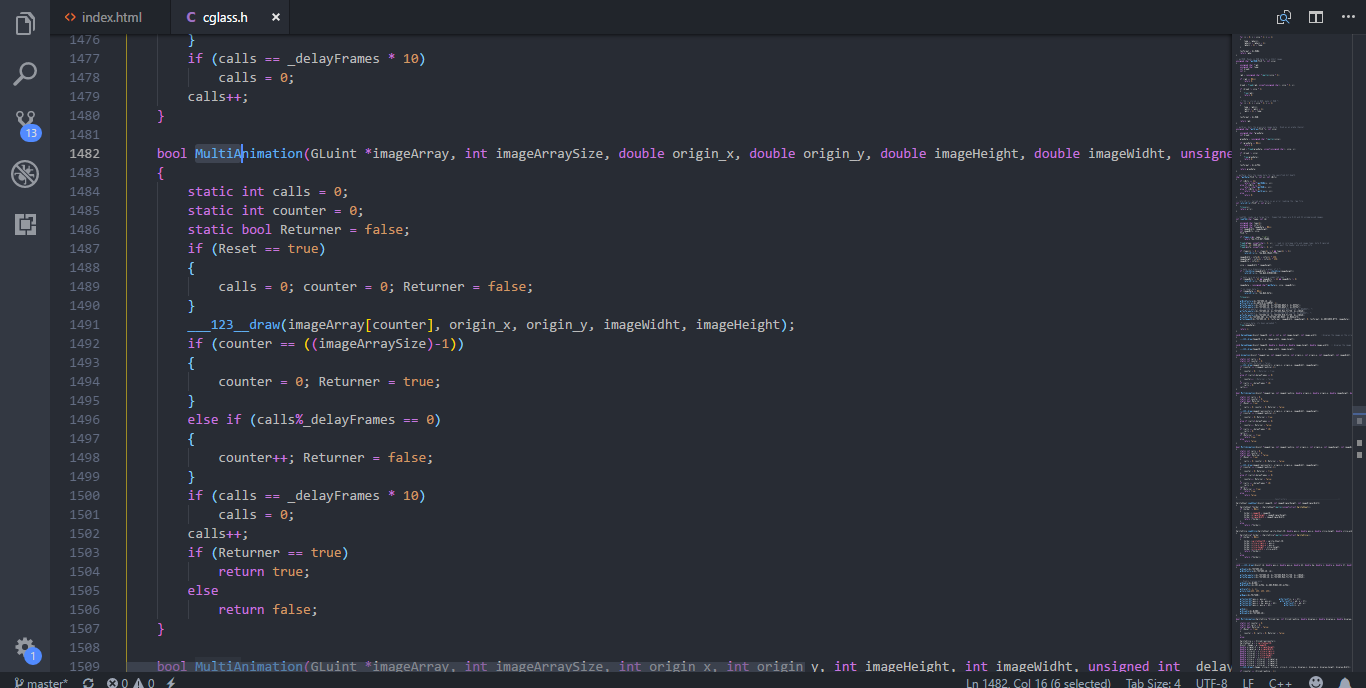This screenshot has width=1366, height=688.
Task: Click the lightning bolt status bar icon
Action: pos(171,683)
